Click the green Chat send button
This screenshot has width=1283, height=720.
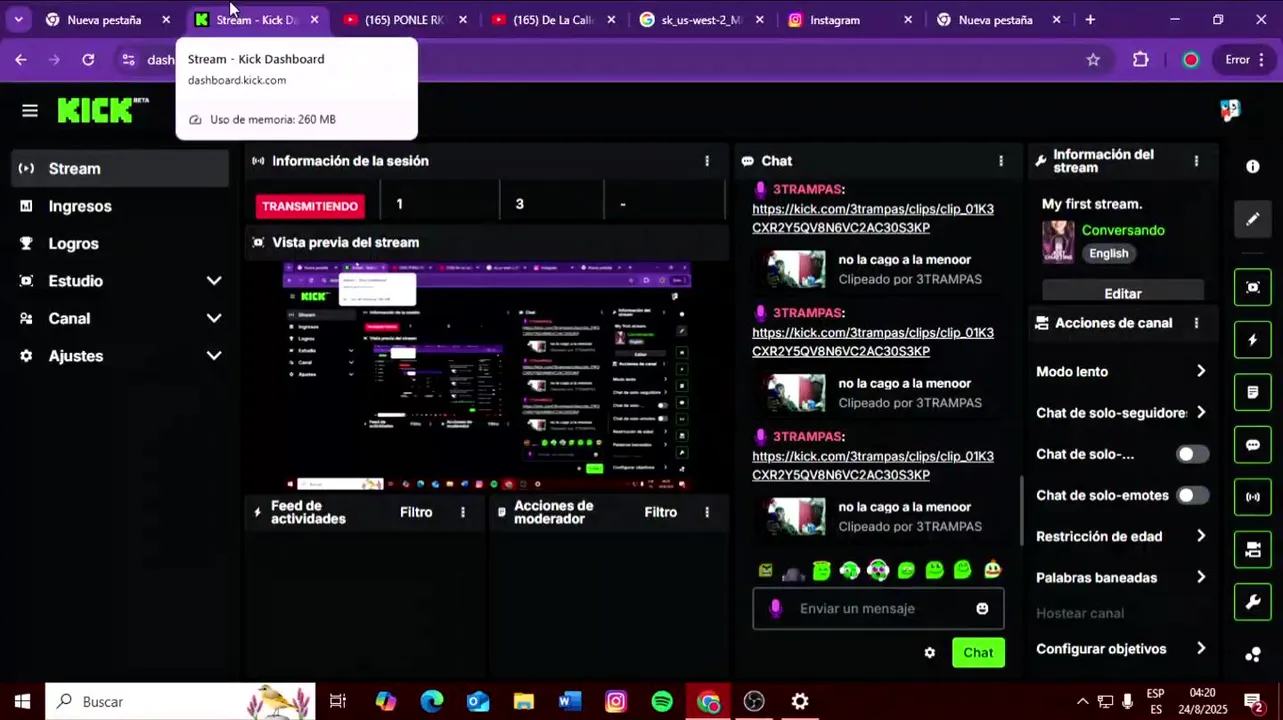tap(978, 653)
